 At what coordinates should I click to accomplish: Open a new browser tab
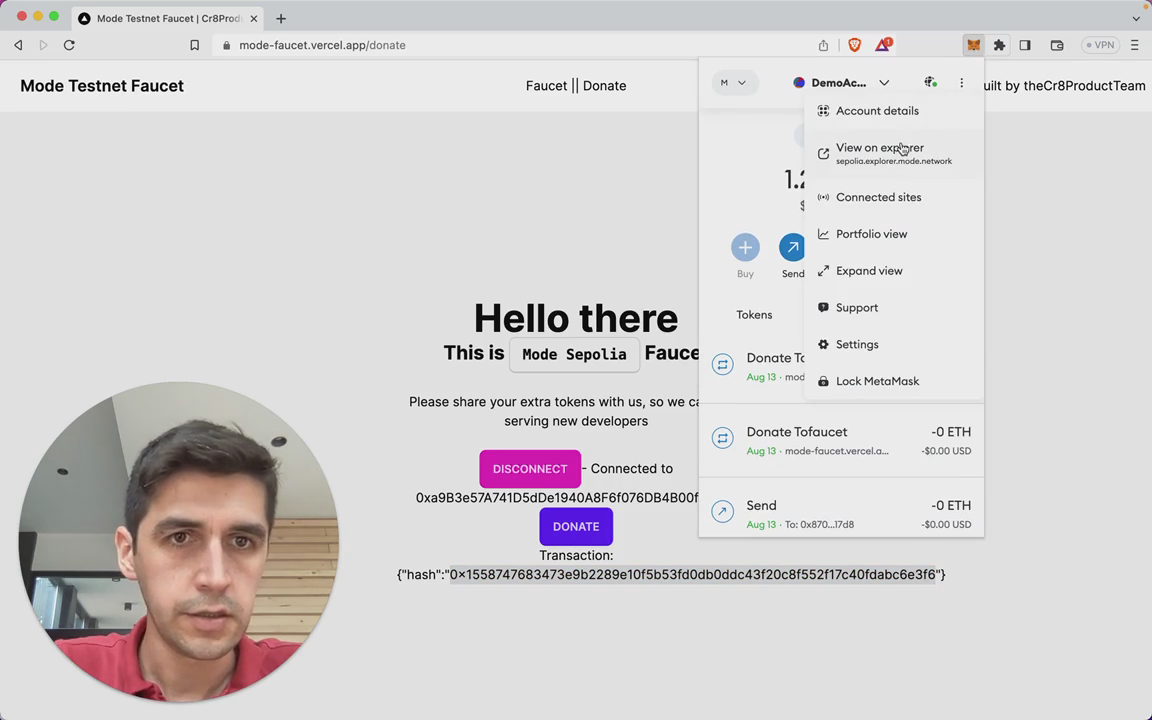(281, 18)
